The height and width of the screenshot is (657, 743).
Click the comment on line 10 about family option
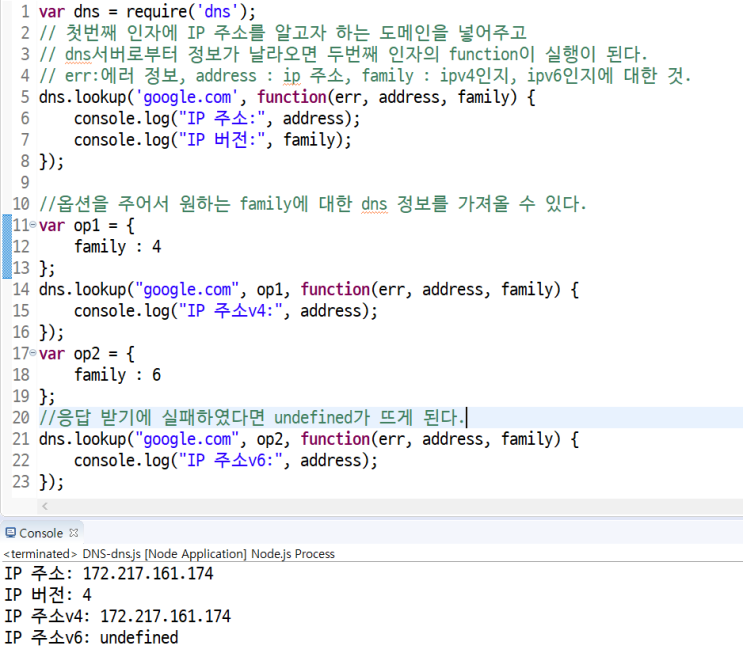(x=313, y=204)
